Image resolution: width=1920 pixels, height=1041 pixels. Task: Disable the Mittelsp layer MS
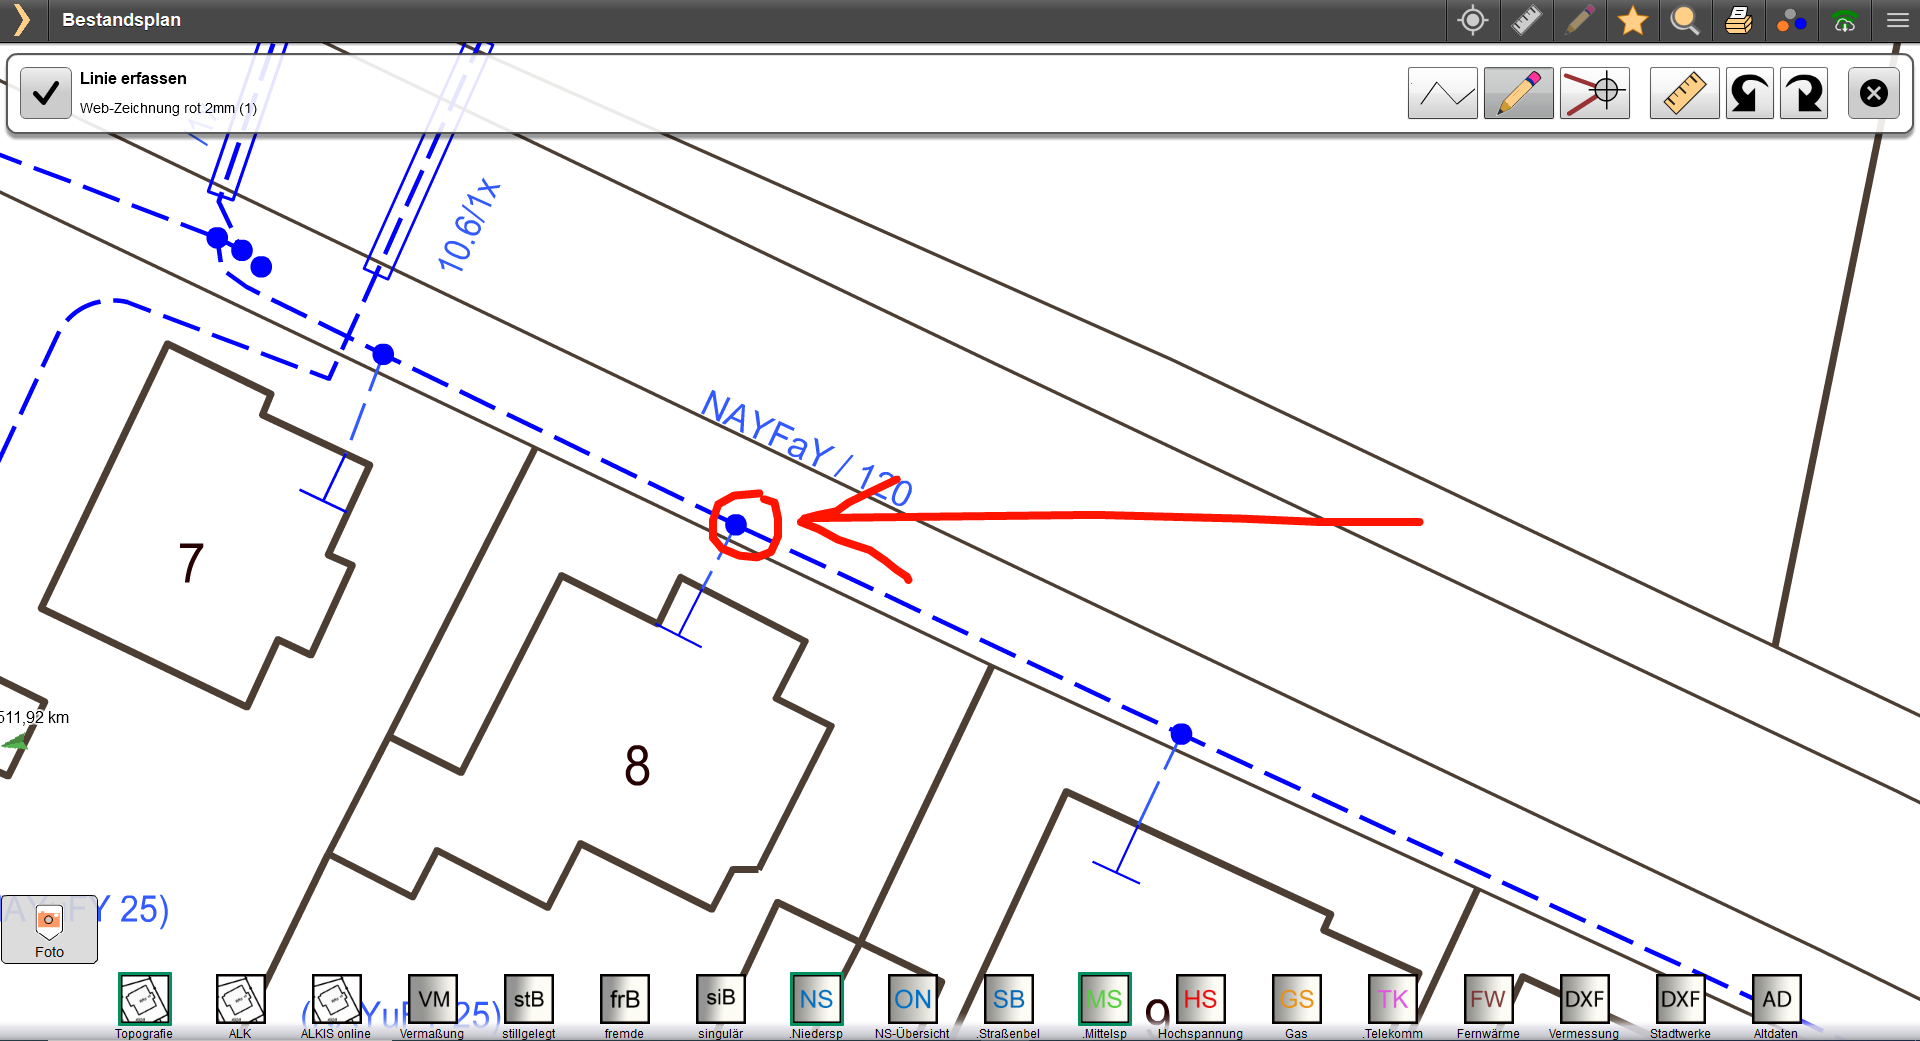(1104, 1000)
